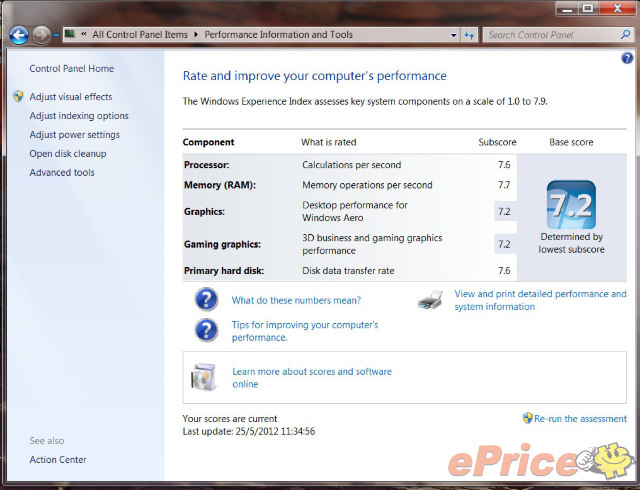The image size is (640, 490).
Task: Open 'Advanced tools' from the left pane
Action: point(62,173)
